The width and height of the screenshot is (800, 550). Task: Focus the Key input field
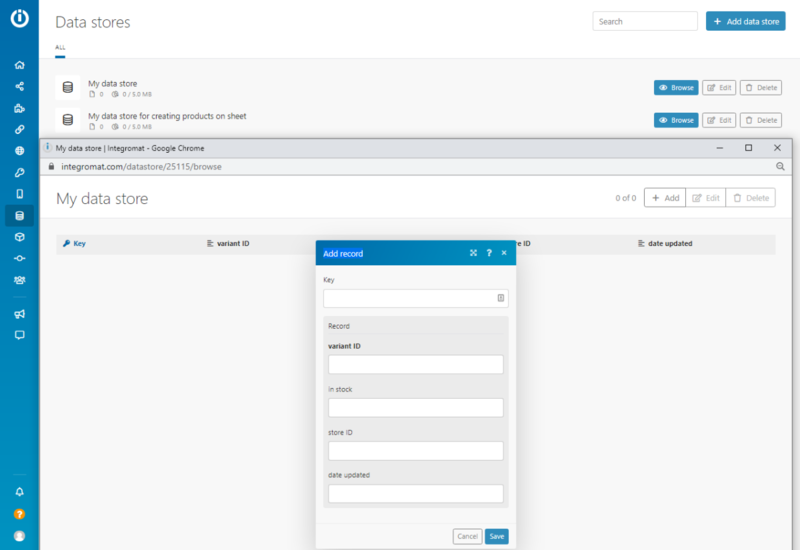pyautogui.click(x=410, y=298)
